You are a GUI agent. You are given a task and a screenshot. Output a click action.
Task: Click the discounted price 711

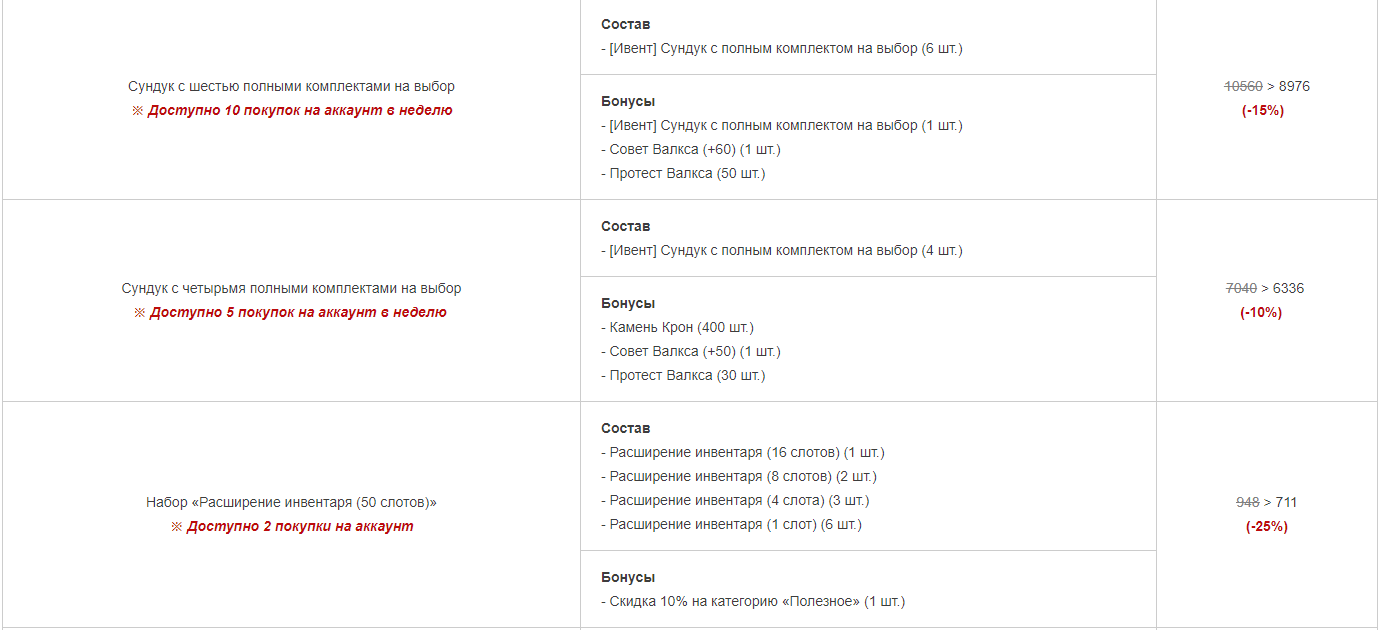1286,503
